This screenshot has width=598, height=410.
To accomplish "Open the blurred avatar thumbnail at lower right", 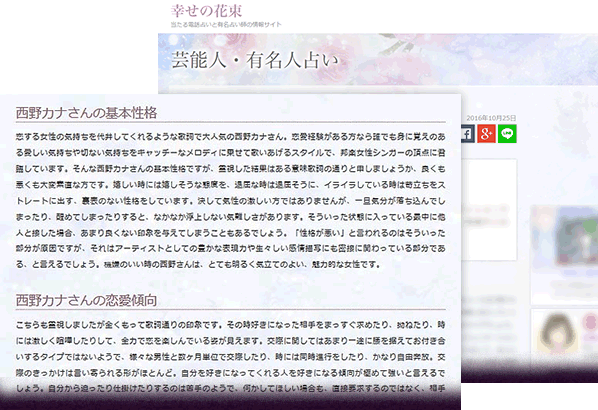I will (557, 334).
